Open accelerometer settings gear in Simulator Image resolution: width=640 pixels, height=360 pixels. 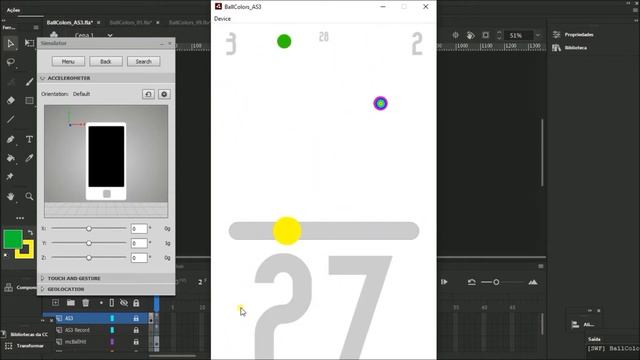[164, 94]
